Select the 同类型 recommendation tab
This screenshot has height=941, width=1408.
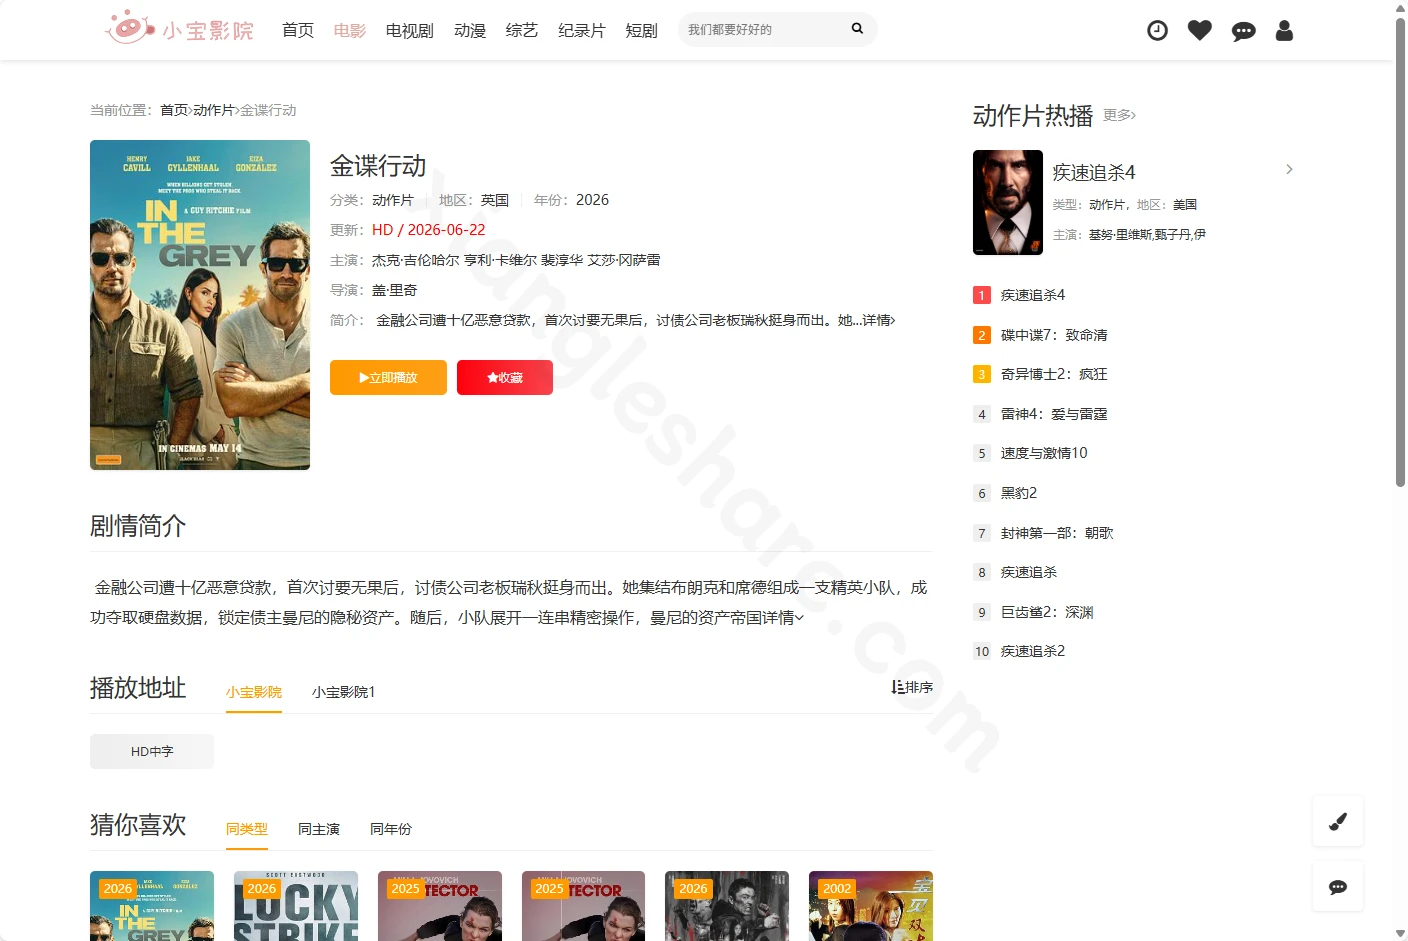pyautogui.click(x=247, y=829)
